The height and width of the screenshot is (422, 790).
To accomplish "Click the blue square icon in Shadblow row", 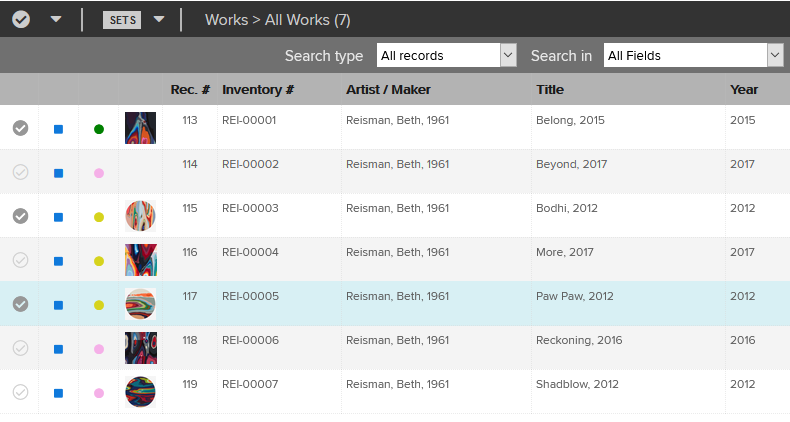I will [58, 393].
